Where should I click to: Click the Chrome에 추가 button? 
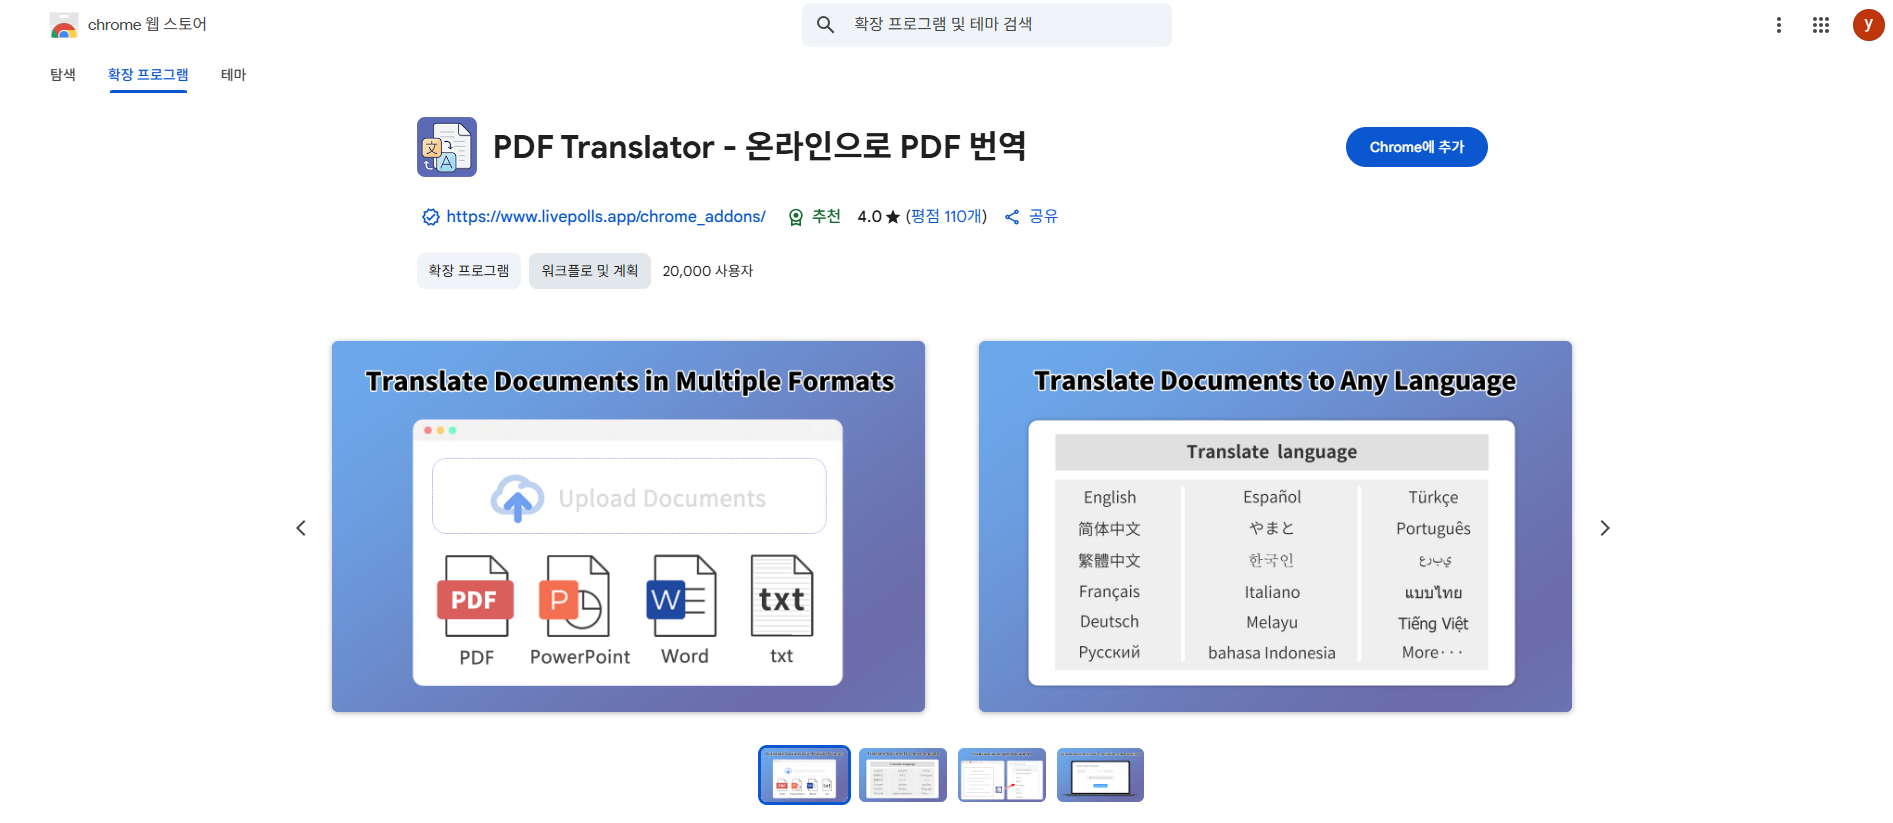1417,147
